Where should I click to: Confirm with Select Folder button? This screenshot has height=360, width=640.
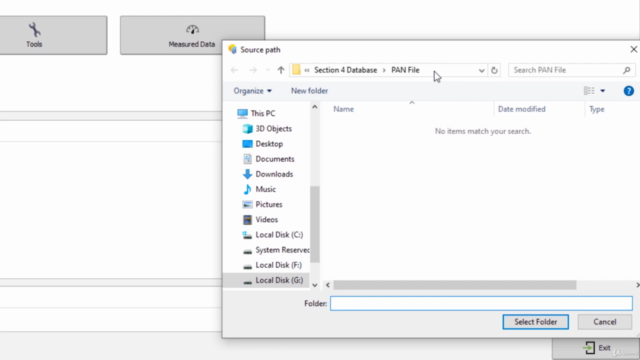pos(536,322)
